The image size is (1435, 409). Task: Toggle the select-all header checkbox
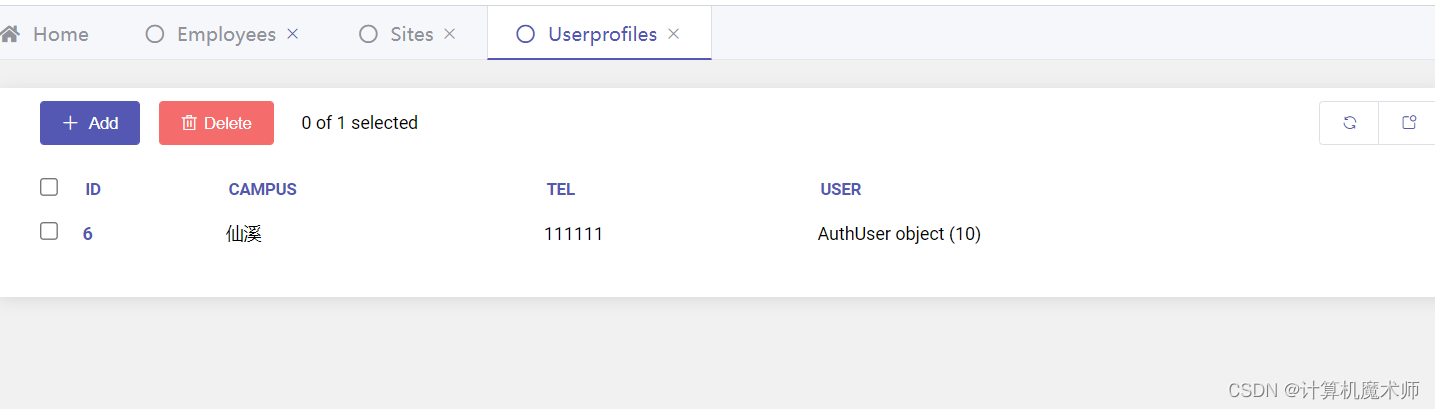coord(49,187)
